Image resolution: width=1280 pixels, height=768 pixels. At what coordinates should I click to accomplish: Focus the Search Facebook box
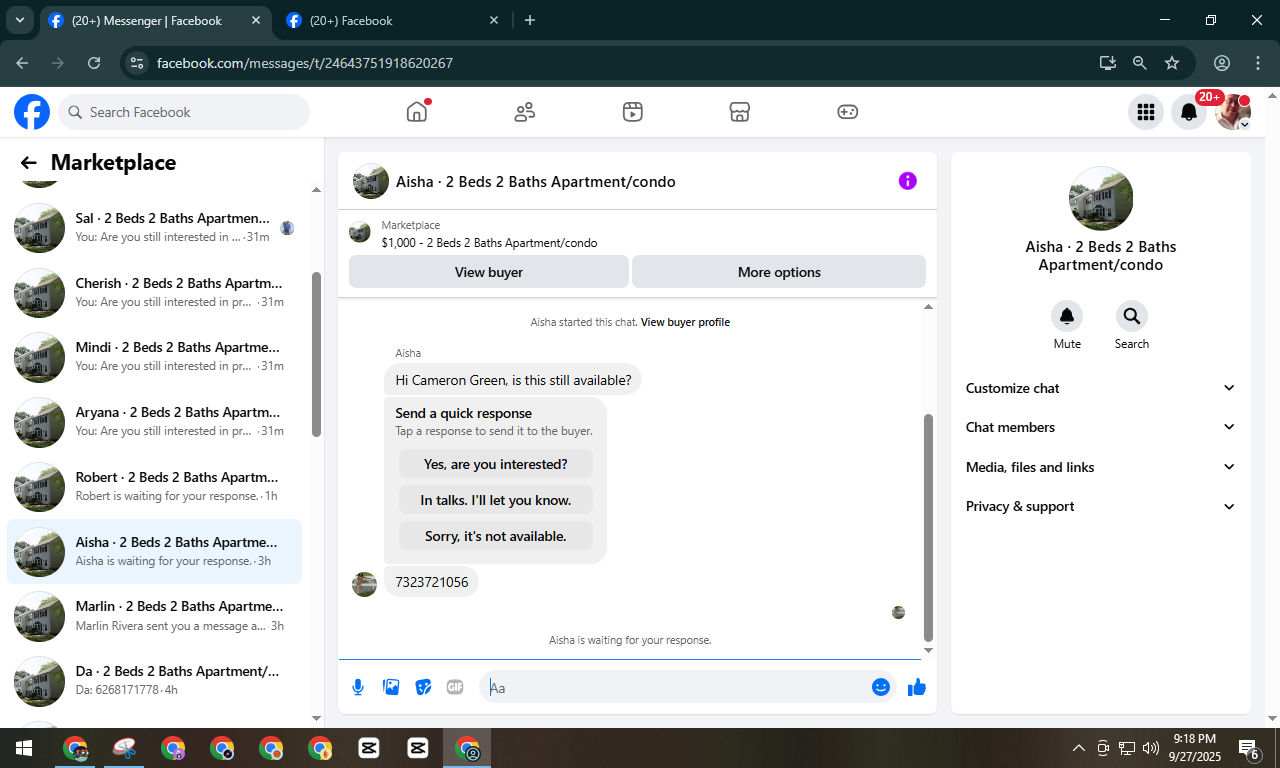[184, 112]
